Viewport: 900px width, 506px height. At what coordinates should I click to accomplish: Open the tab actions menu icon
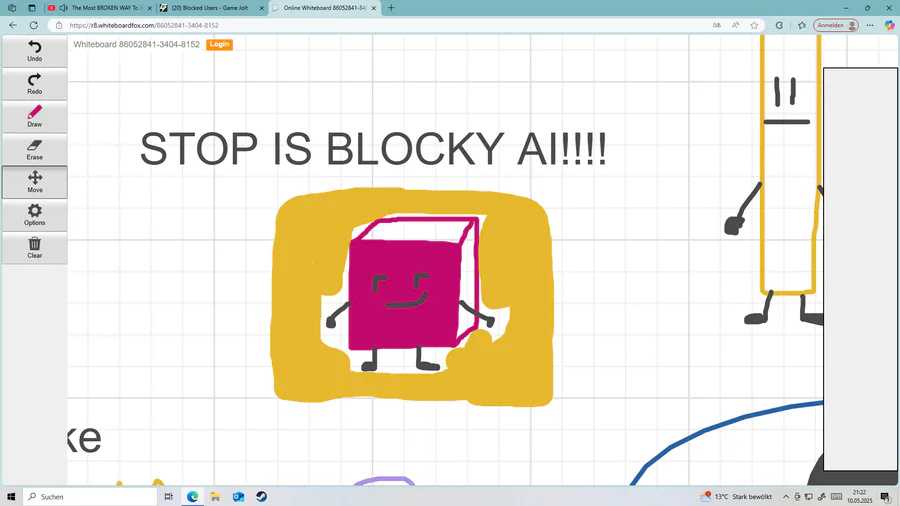coord(32,8)
